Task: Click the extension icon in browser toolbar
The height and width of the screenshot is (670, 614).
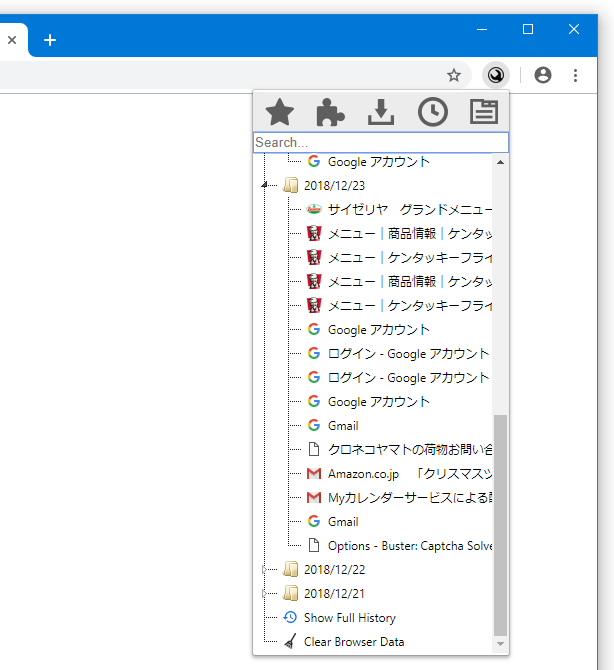Action: [496, 75]
